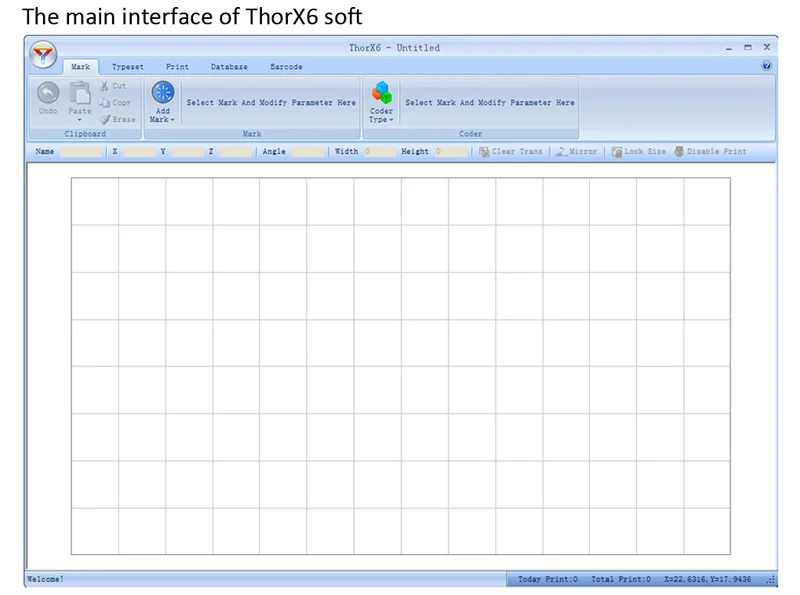Click the ThorX6 application logo button
Screen dimensions: 800x595
click(x=43, y=53)
